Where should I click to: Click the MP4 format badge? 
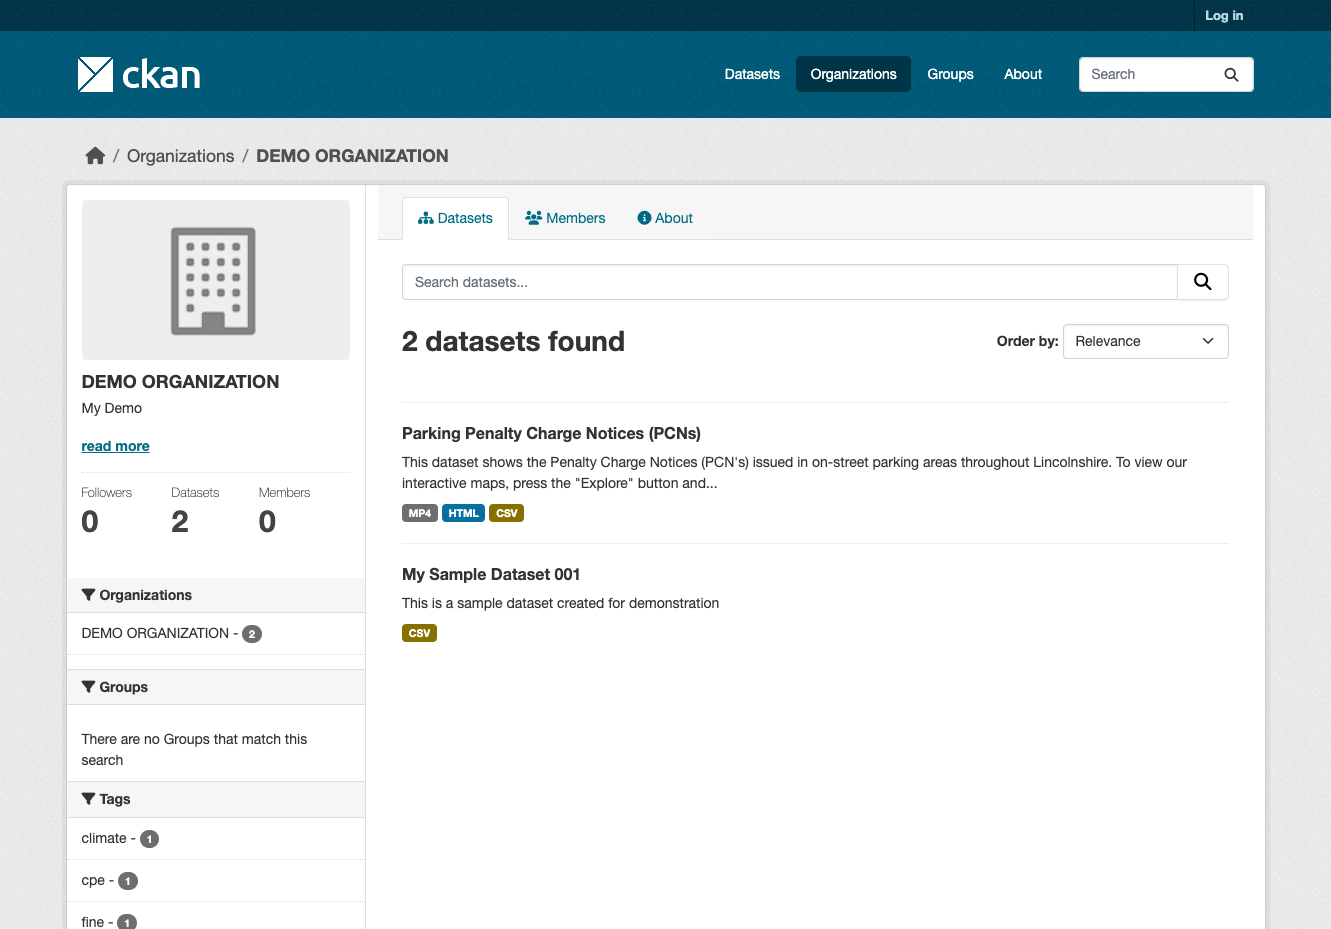click(x=420, y=513)
